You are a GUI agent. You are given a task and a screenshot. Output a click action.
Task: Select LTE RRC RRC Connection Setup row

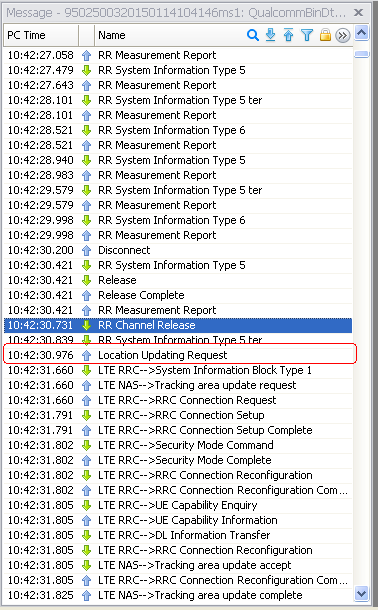[178, 415]
